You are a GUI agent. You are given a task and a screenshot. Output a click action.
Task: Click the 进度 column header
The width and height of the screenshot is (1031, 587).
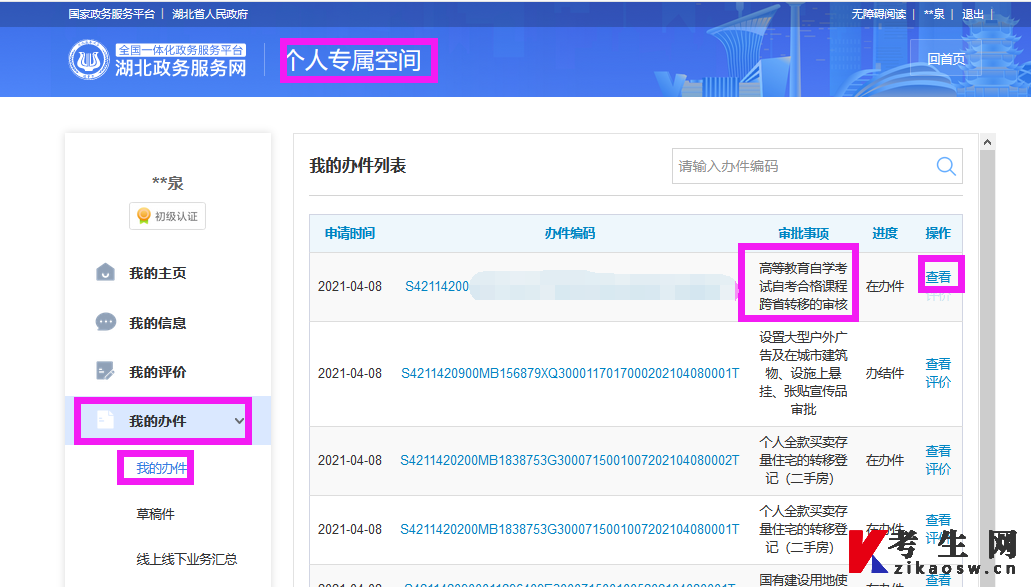click(885, 233)
